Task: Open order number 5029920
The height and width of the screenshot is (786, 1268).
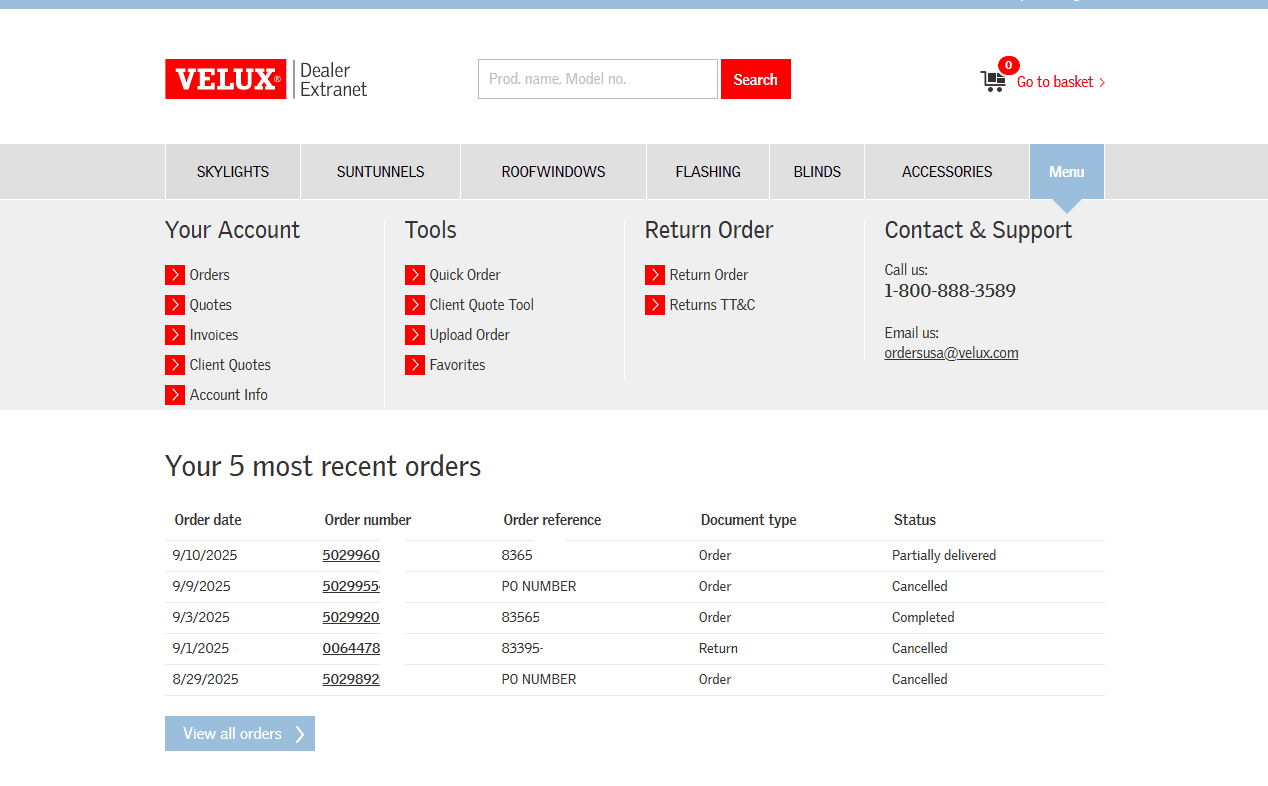Action: (x=351, y=617)
